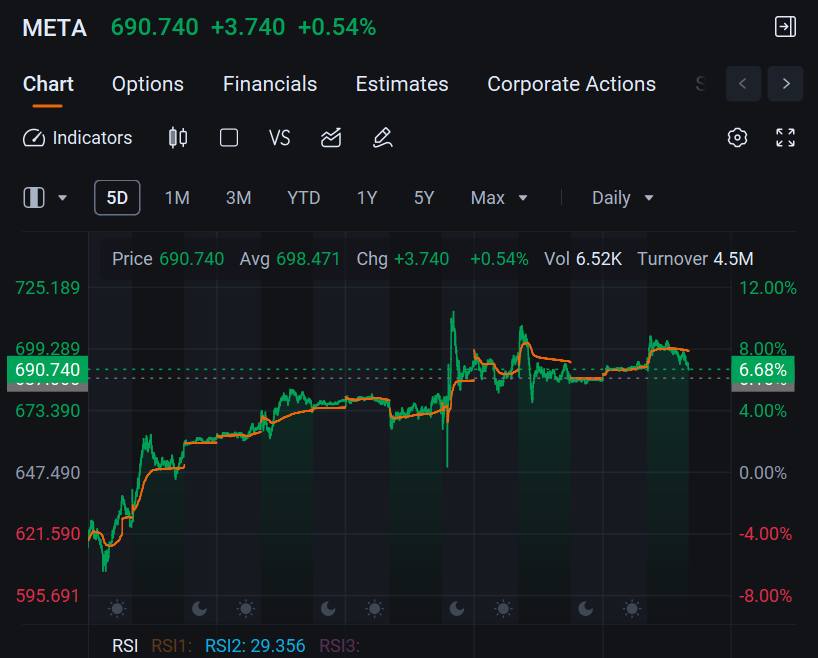
Task: Click the split layout icon
Action: coord(34,198)
